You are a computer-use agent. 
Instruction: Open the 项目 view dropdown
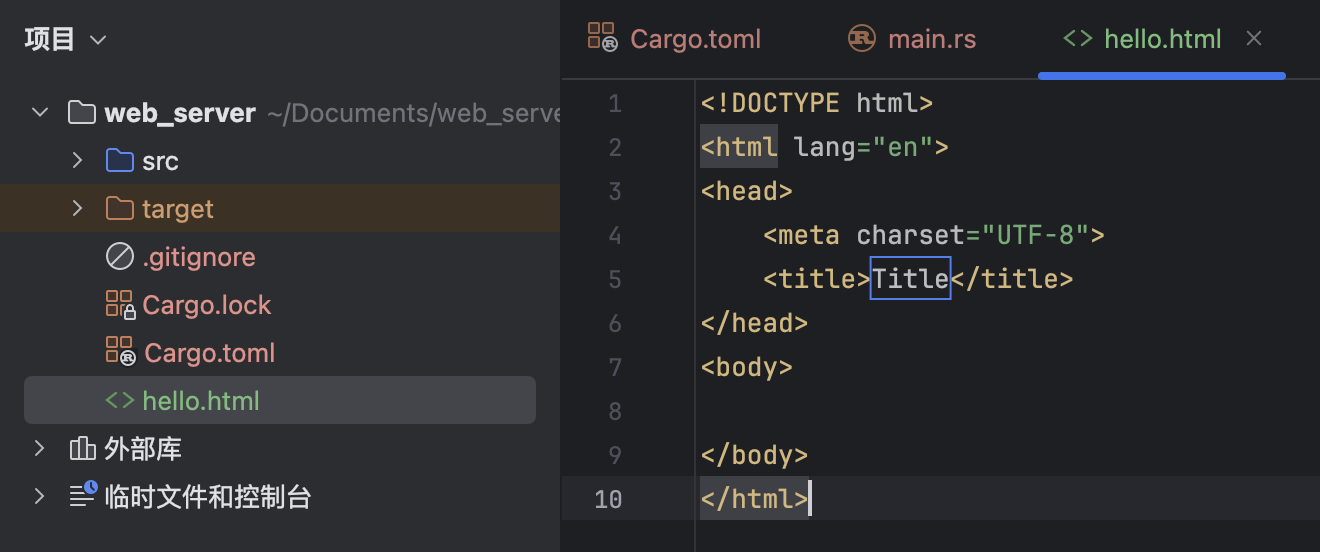pyautogui.click(x=65, y=40)
